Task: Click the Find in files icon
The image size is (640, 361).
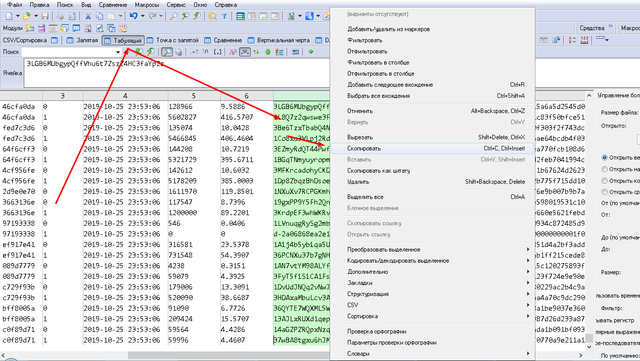Action: 212,16
